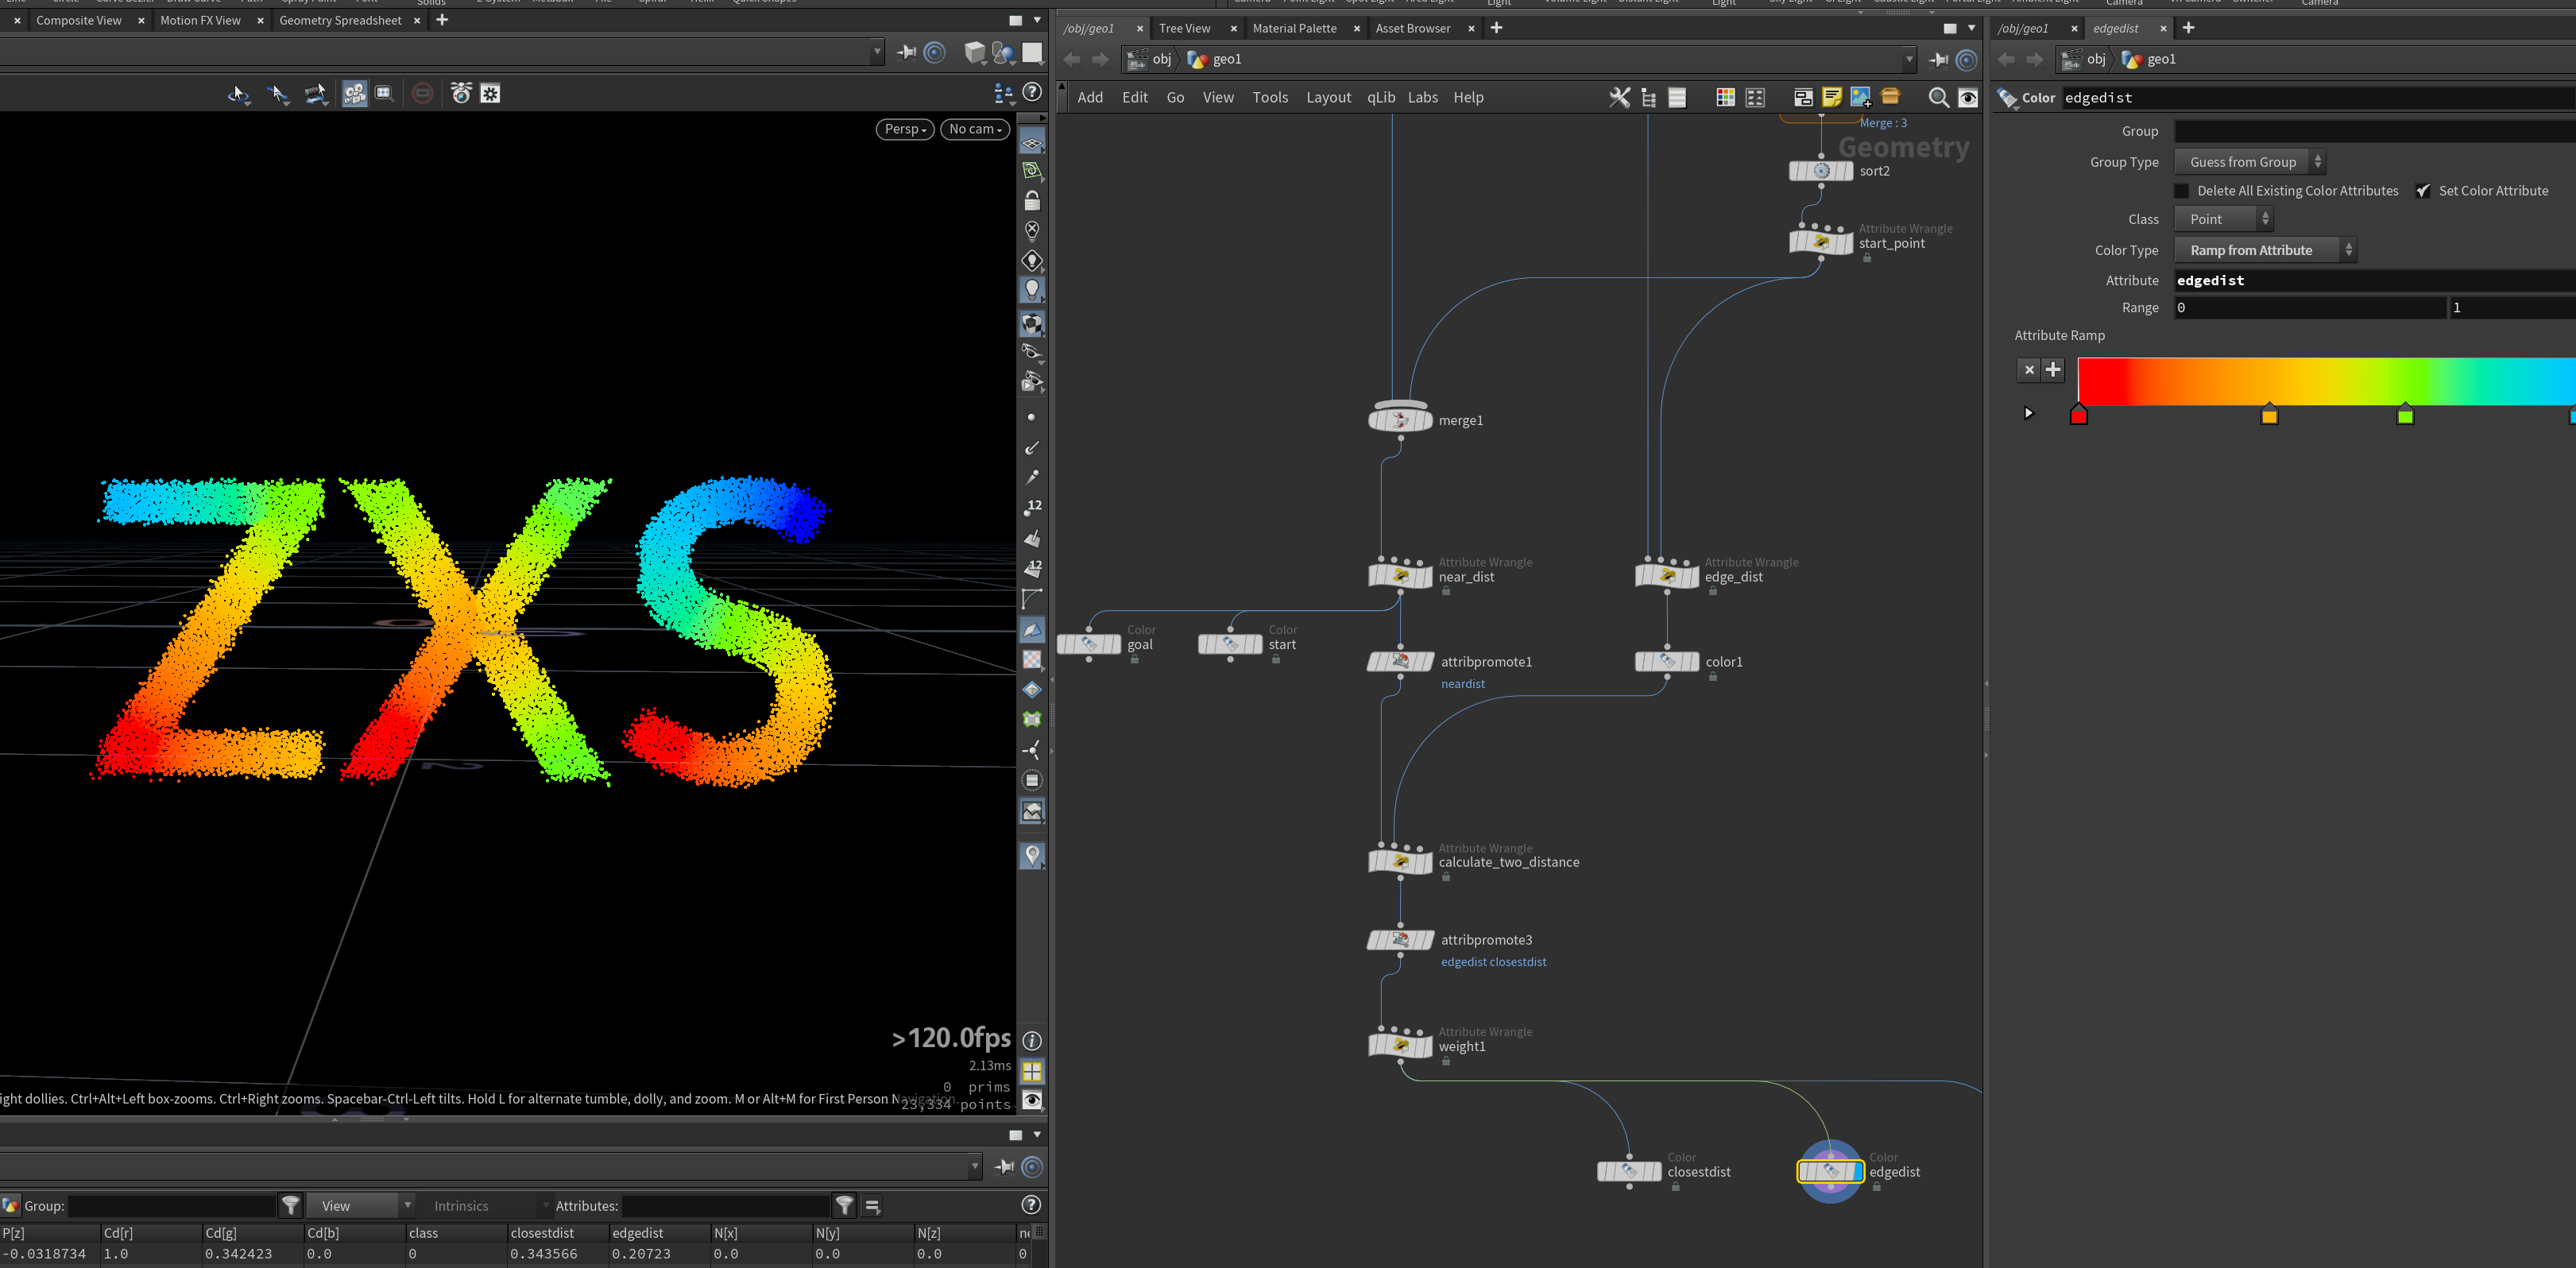Click the add ramp point plus icon
The image size is (2576, 1268).
(2053, 369)
